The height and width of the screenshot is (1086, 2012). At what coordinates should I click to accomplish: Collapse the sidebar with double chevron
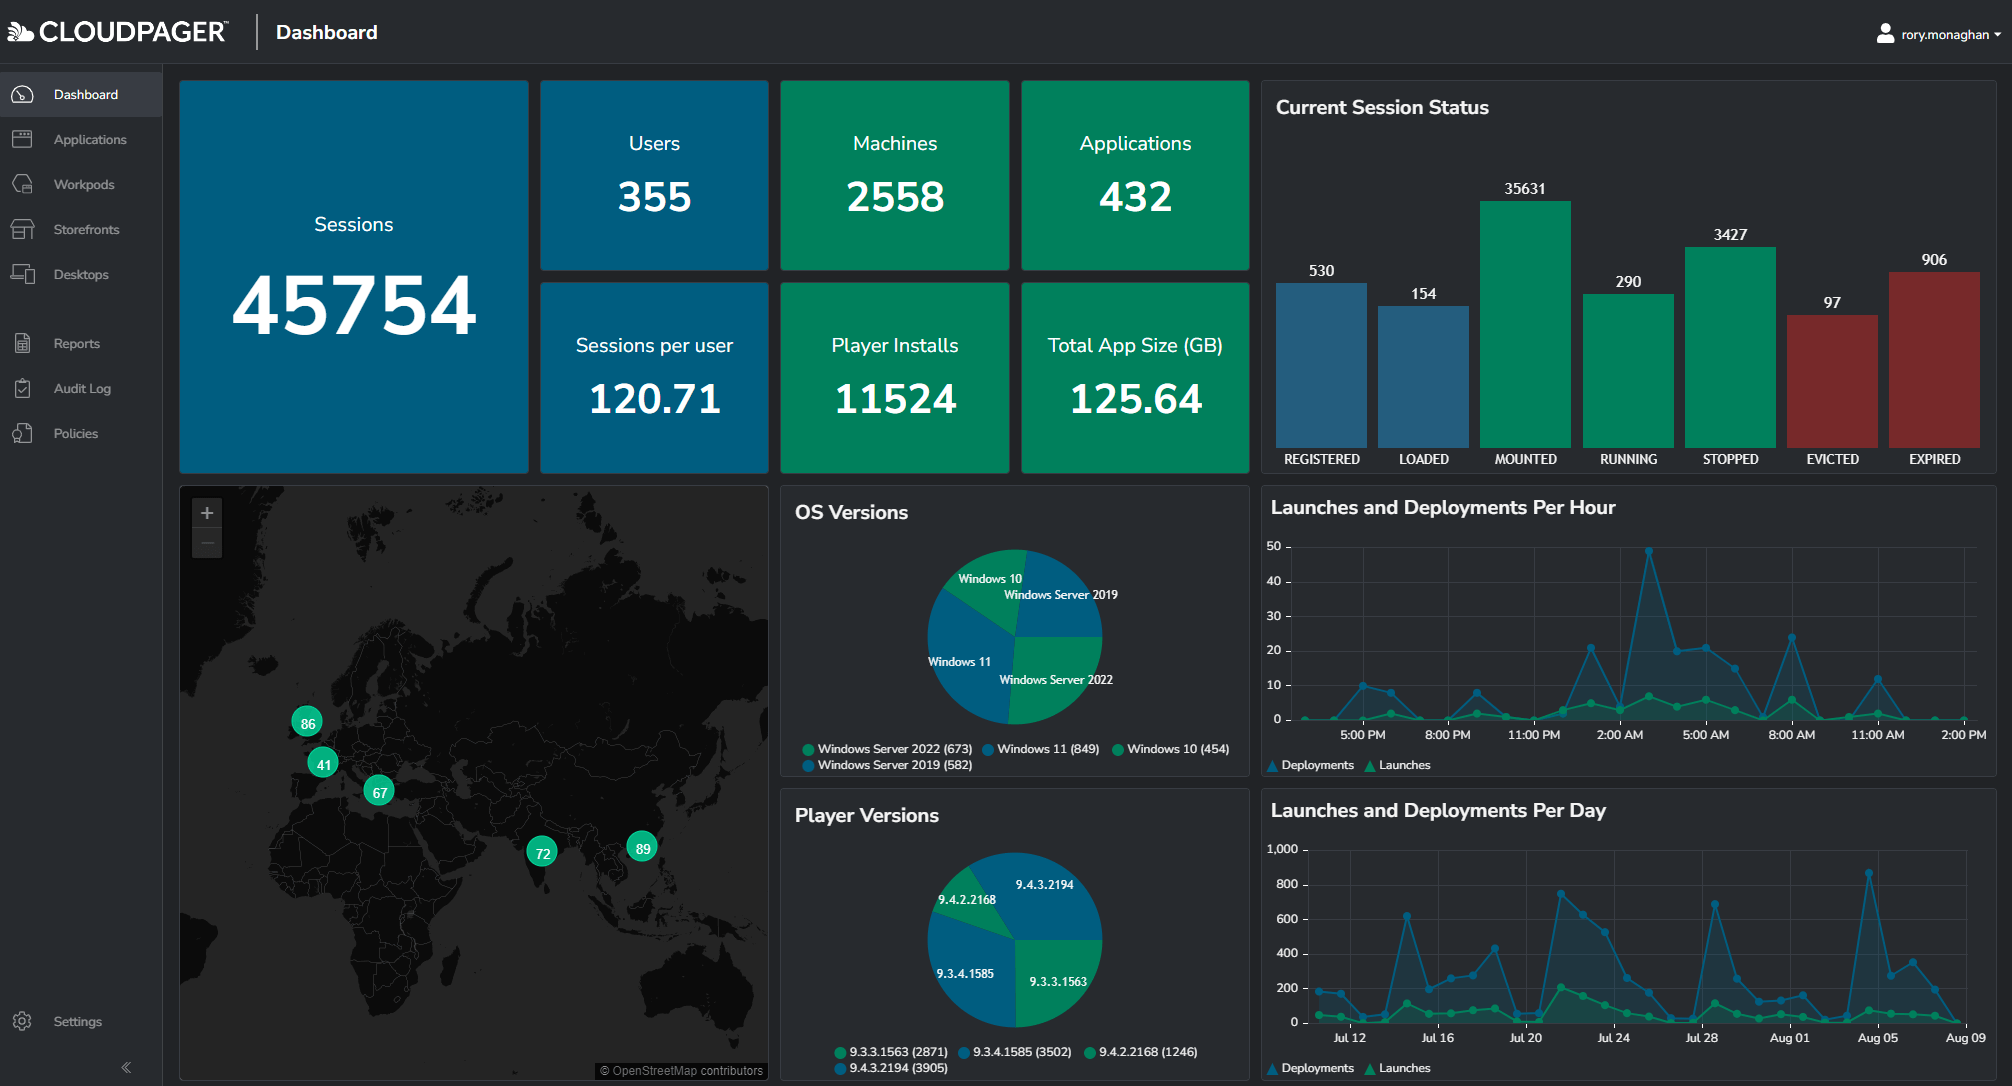pyautogui.click(x=126, y=1067)
